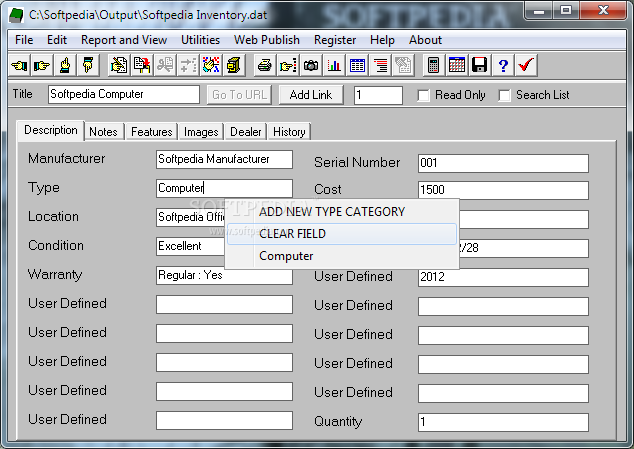The image size is (634, 449).
Task: Switch to the Images tab
Action: point(201,132)
